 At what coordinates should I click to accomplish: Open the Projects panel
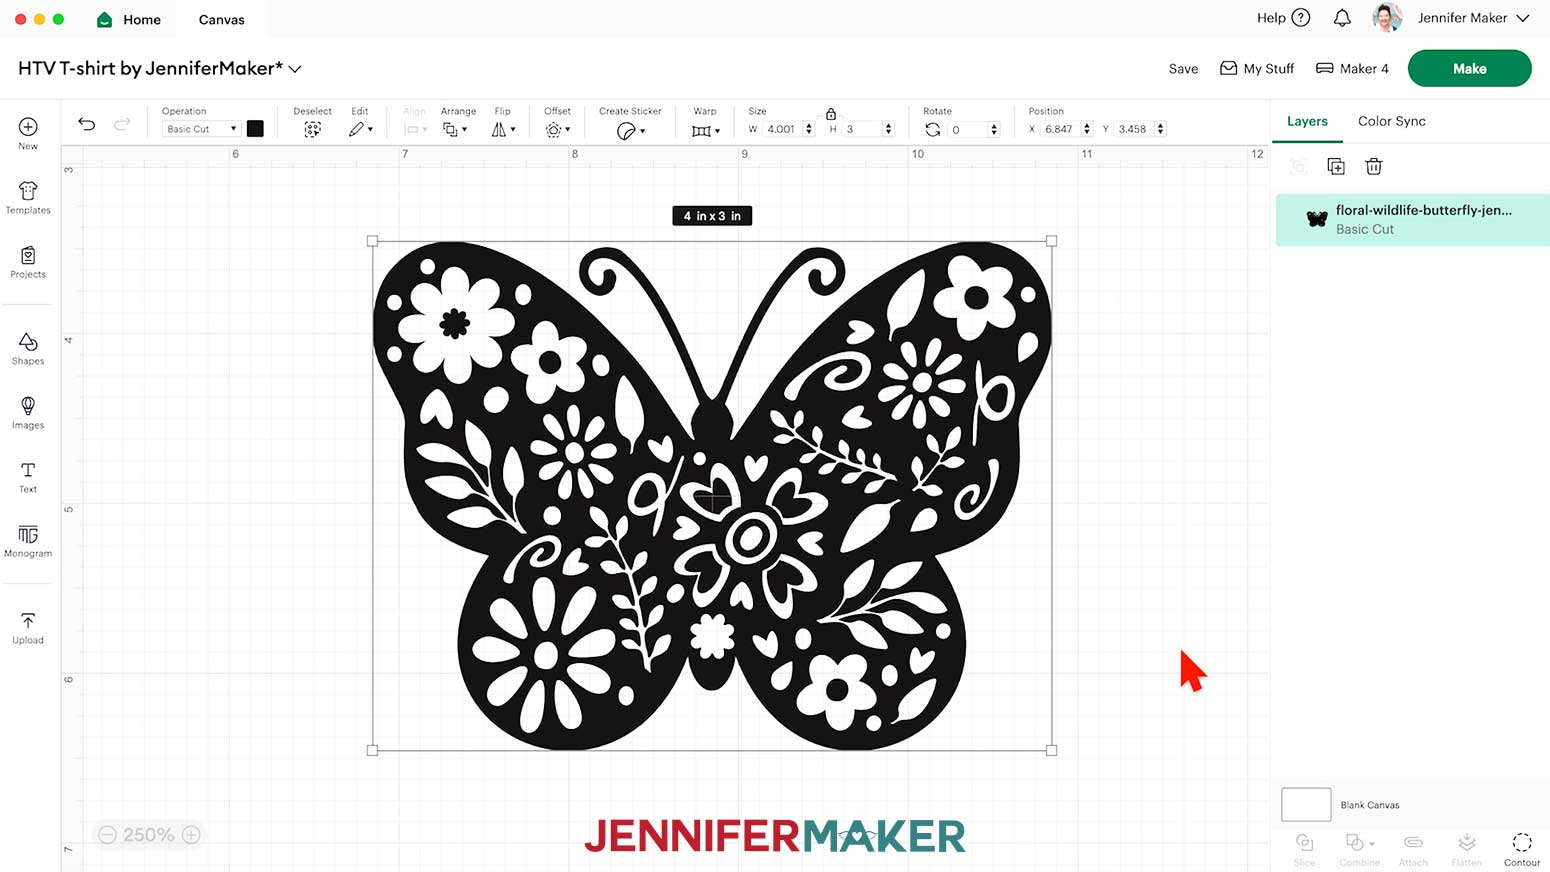click(28, 262)
